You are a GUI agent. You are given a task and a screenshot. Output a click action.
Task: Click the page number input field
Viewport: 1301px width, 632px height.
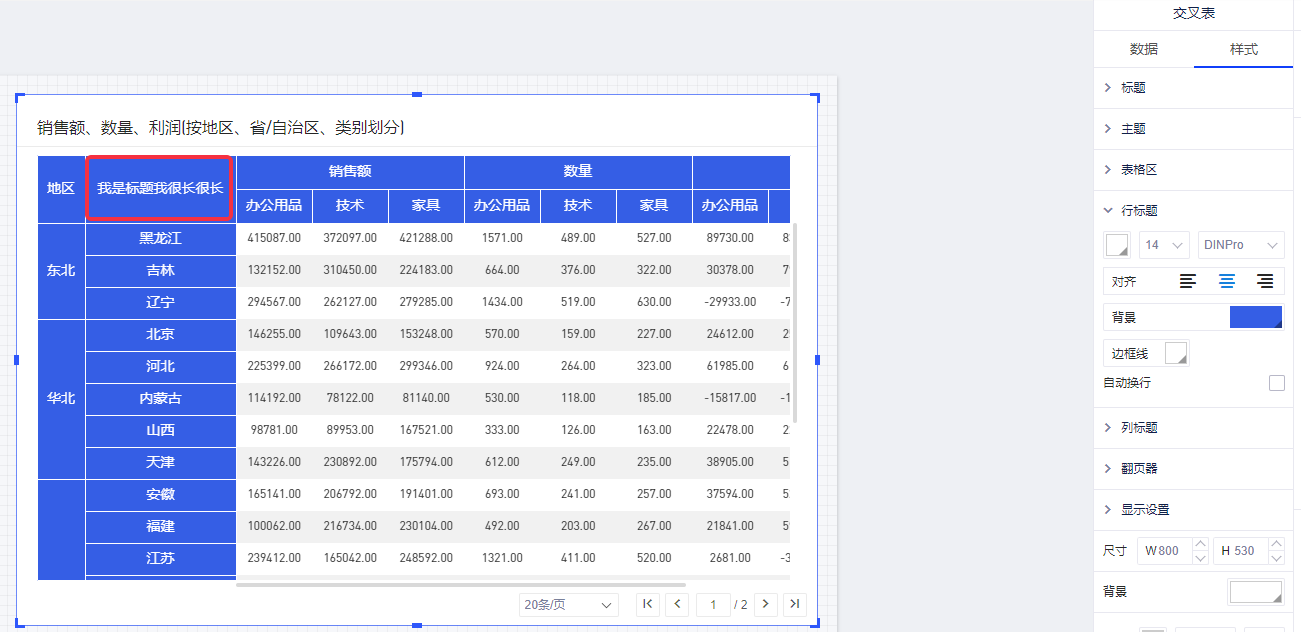click(x=713, y=605)
